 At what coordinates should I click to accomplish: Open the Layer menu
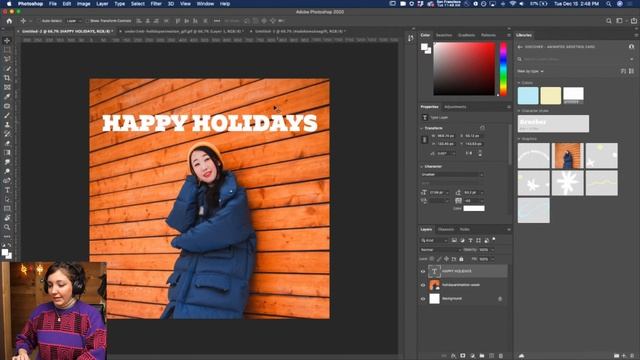(x=102, y=4)
